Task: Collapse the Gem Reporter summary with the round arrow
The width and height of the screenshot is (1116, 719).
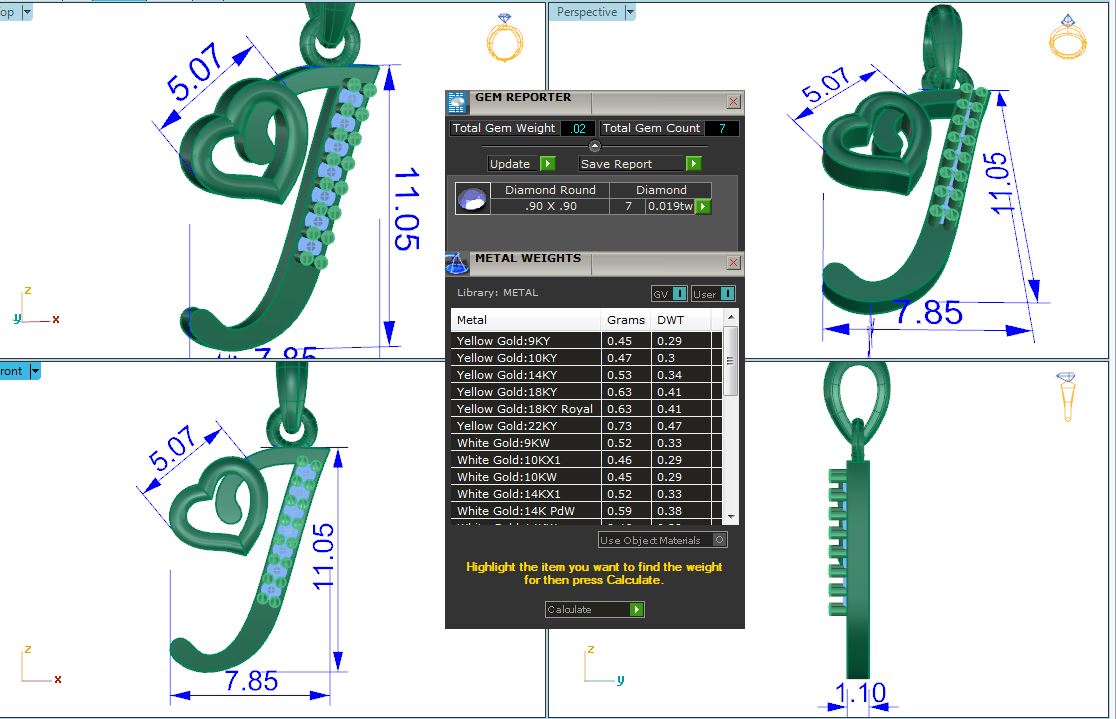Action: pyautogui.click(x=595, y=146)
